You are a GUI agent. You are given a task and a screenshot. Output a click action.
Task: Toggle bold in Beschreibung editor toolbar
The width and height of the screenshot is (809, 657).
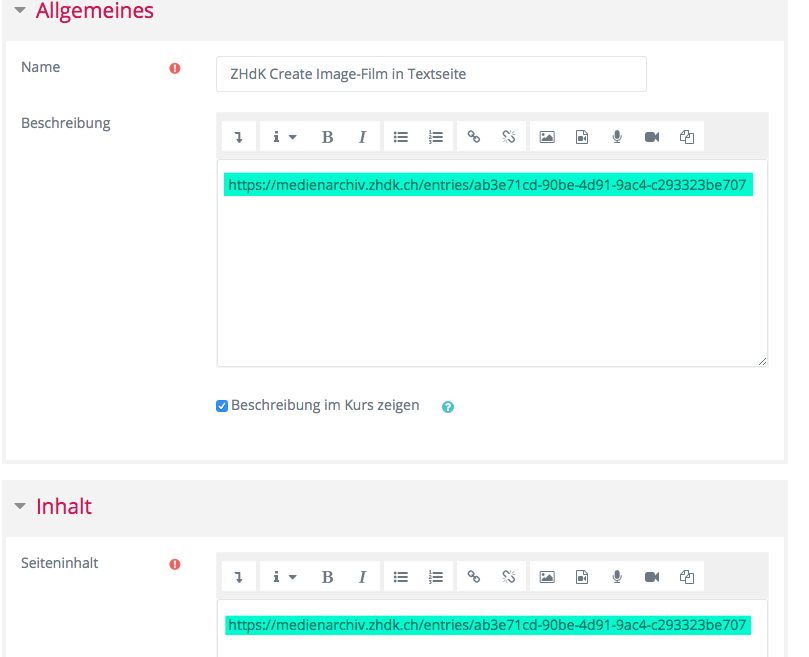(x=327, y=137)
